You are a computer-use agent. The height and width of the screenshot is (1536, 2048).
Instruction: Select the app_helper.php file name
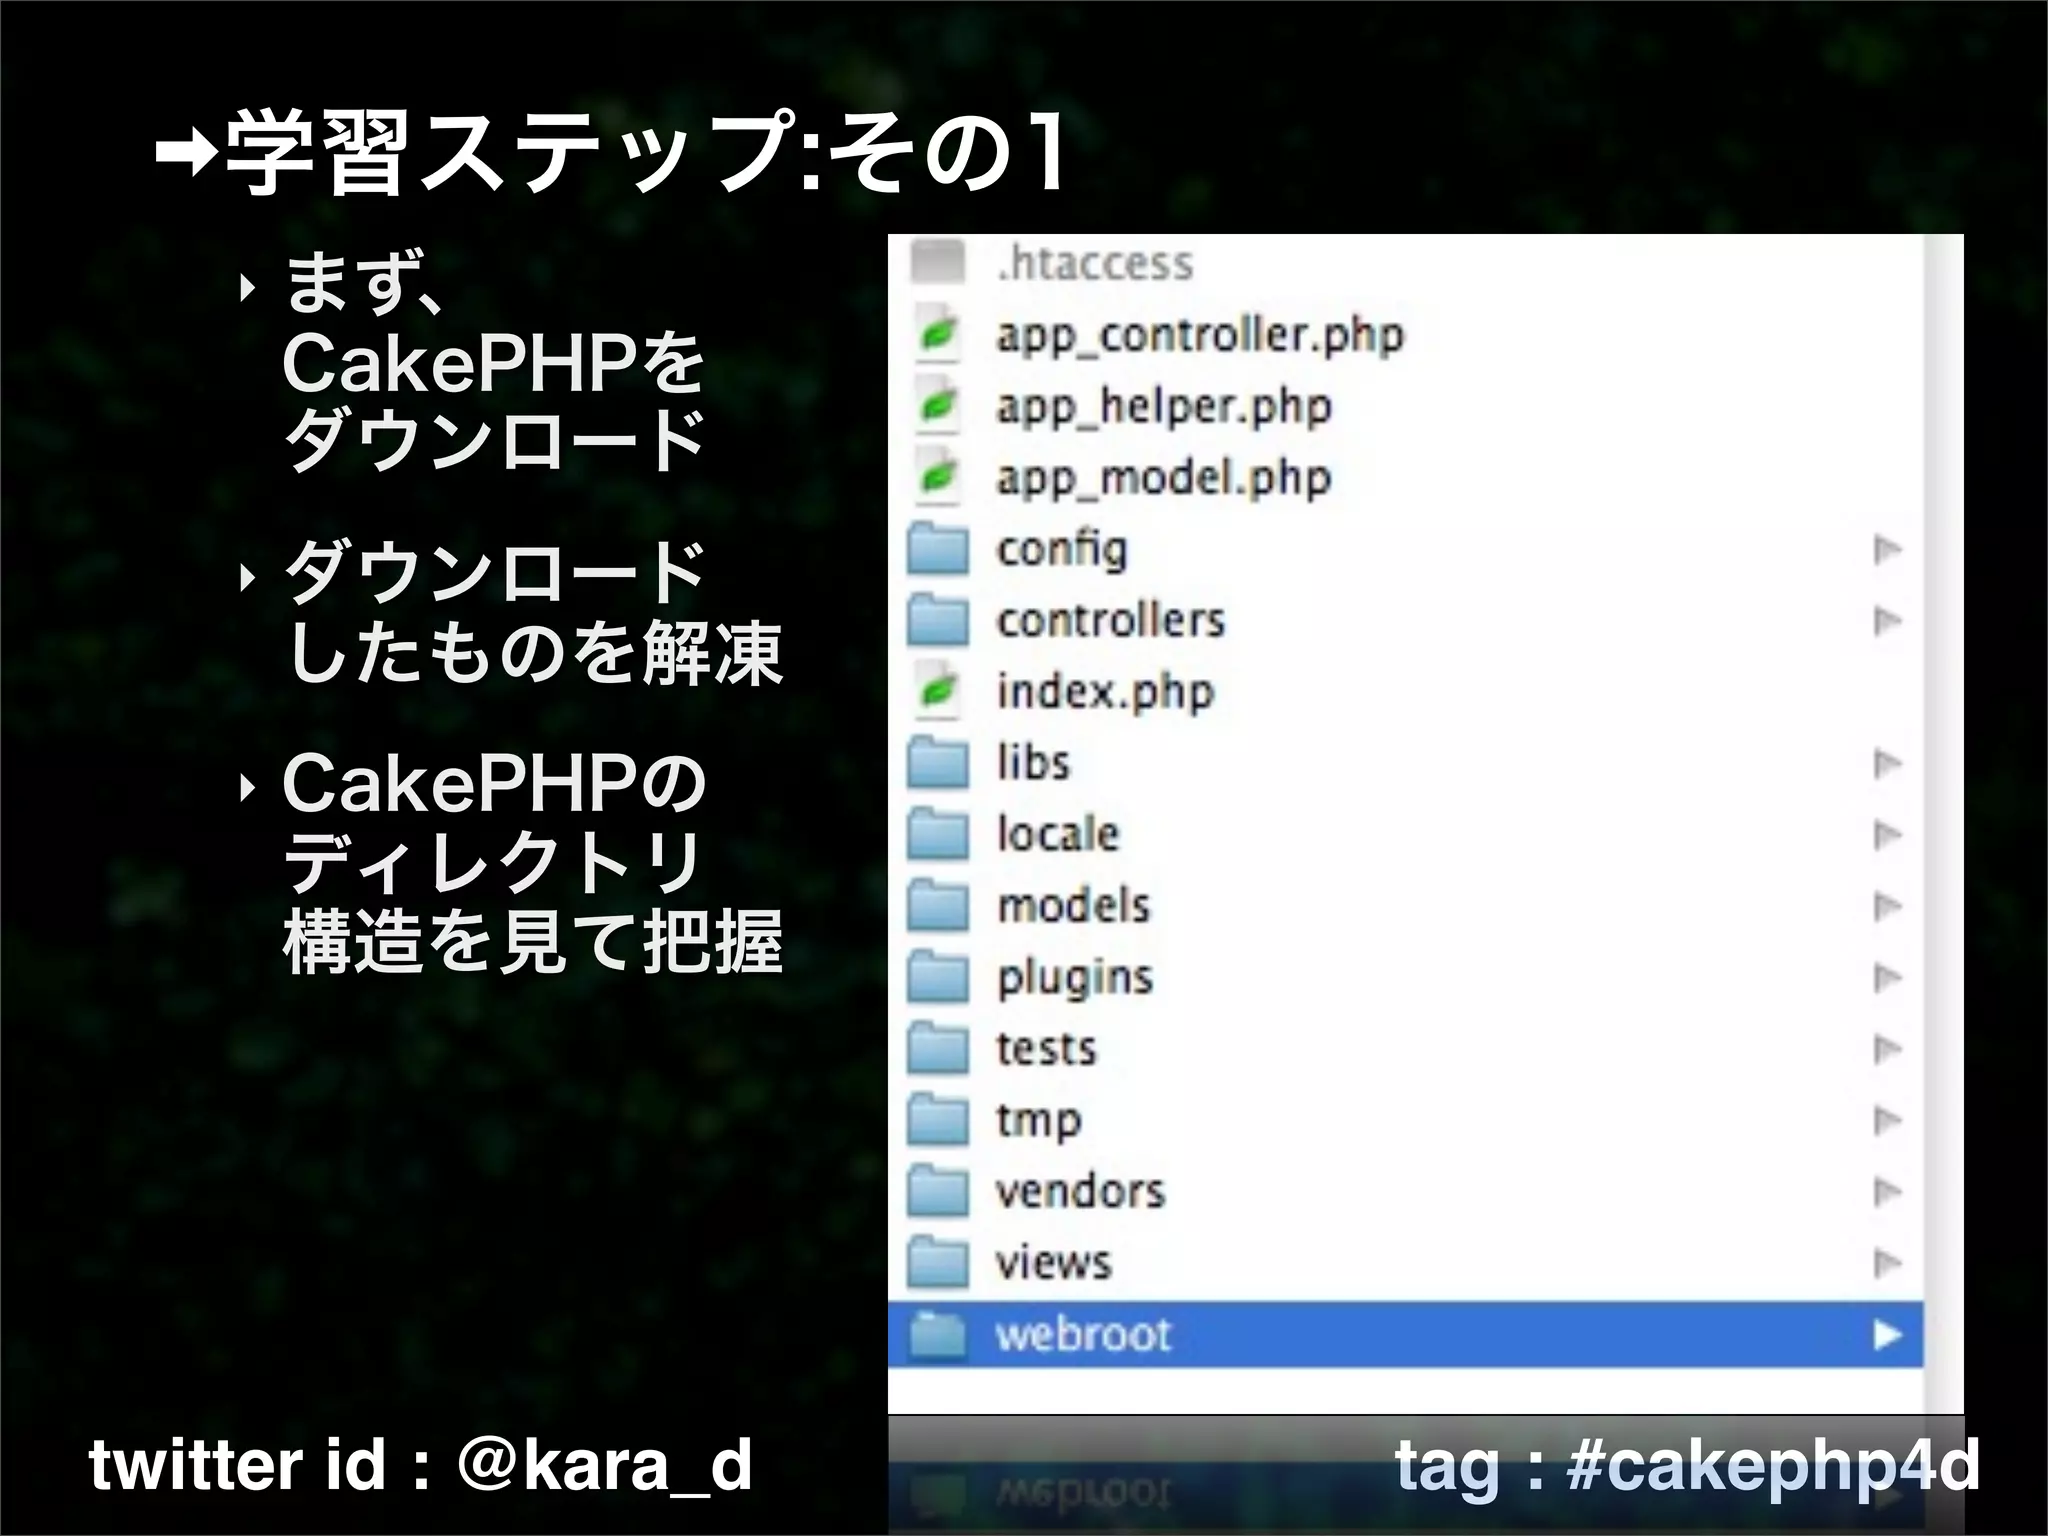tap(1164, 407)
